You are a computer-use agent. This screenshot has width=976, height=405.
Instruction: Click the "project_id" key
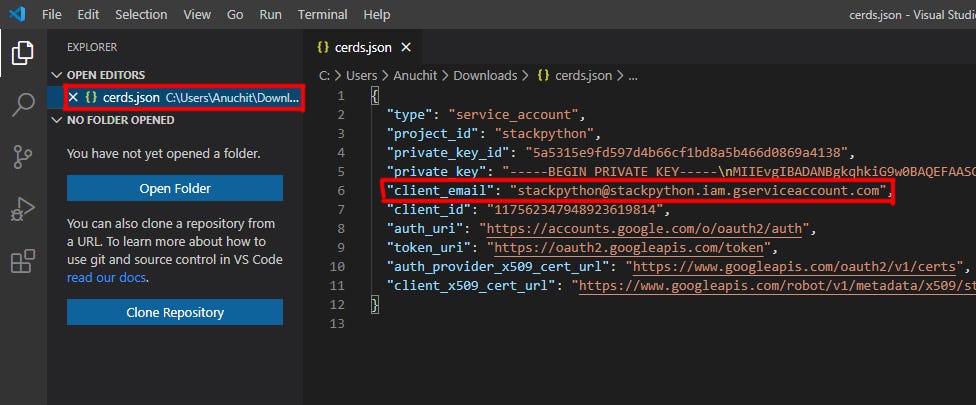point(433,134)
